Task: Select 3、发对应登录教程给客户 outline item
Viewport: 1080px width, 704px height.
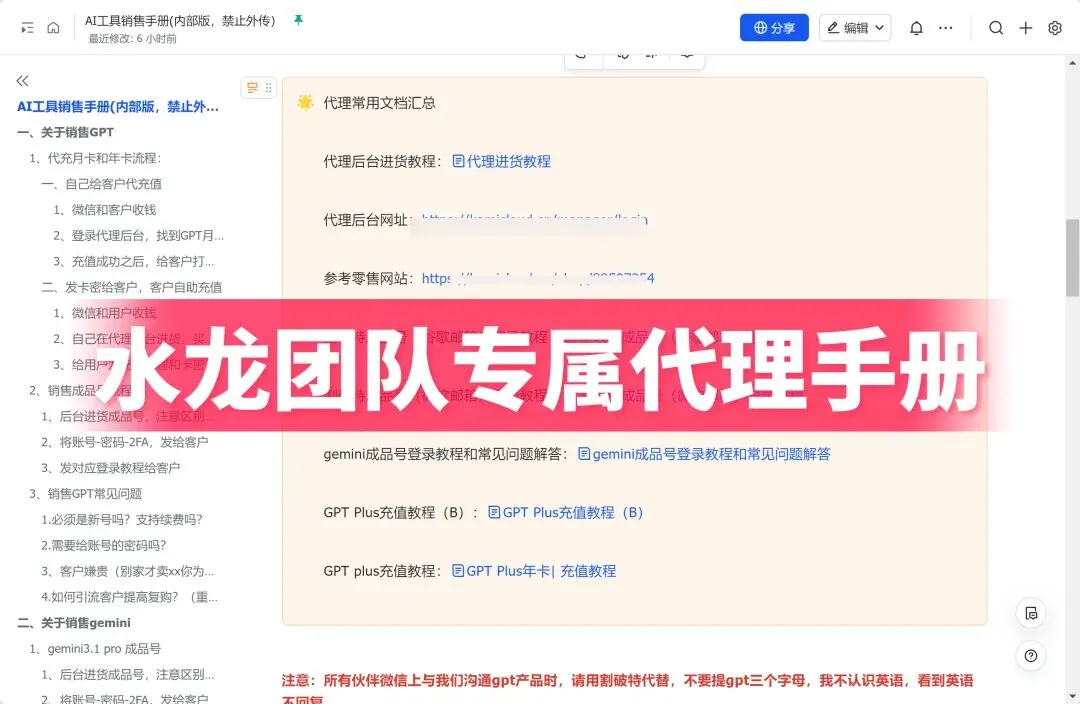Action: click(x=110, y=468)
